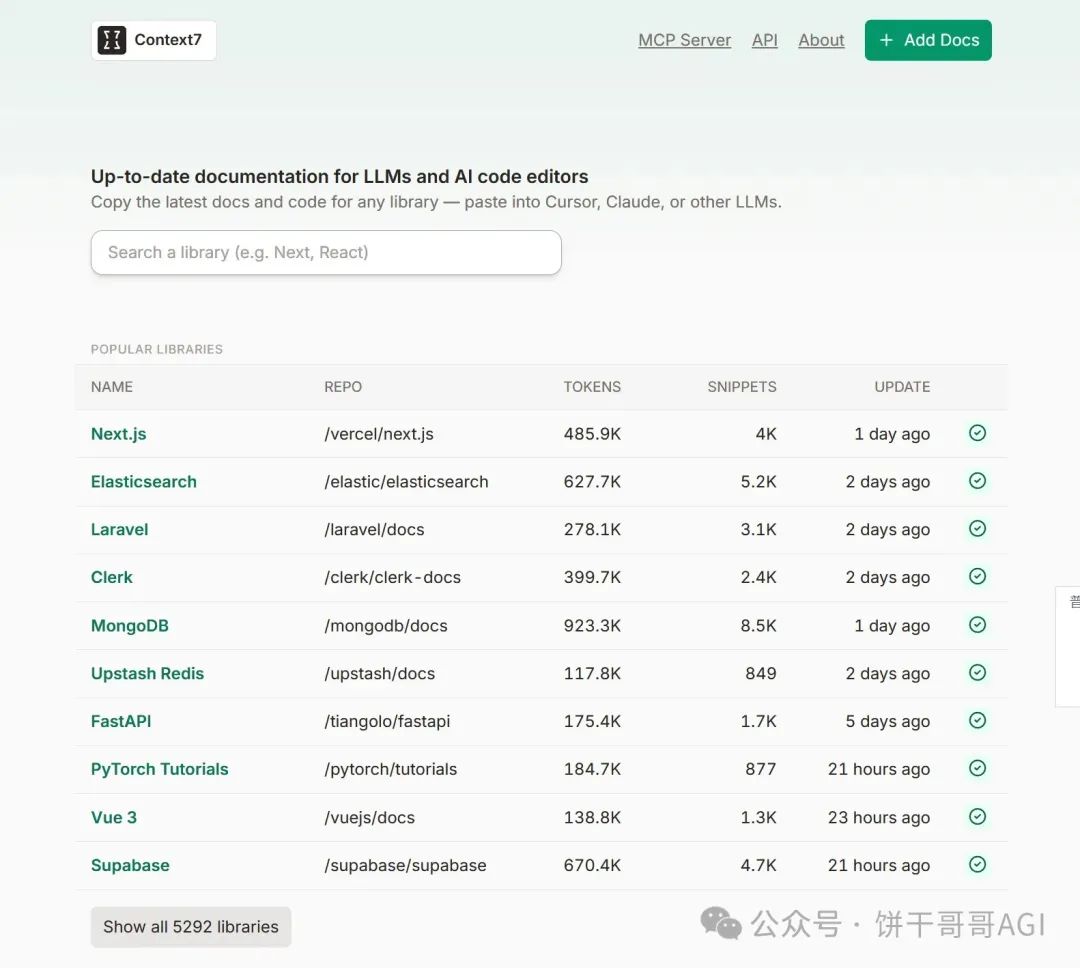Click the check status icon for Vue 3
The width and height of the screenshot is (1080, 968).
[x=977, y=816]
